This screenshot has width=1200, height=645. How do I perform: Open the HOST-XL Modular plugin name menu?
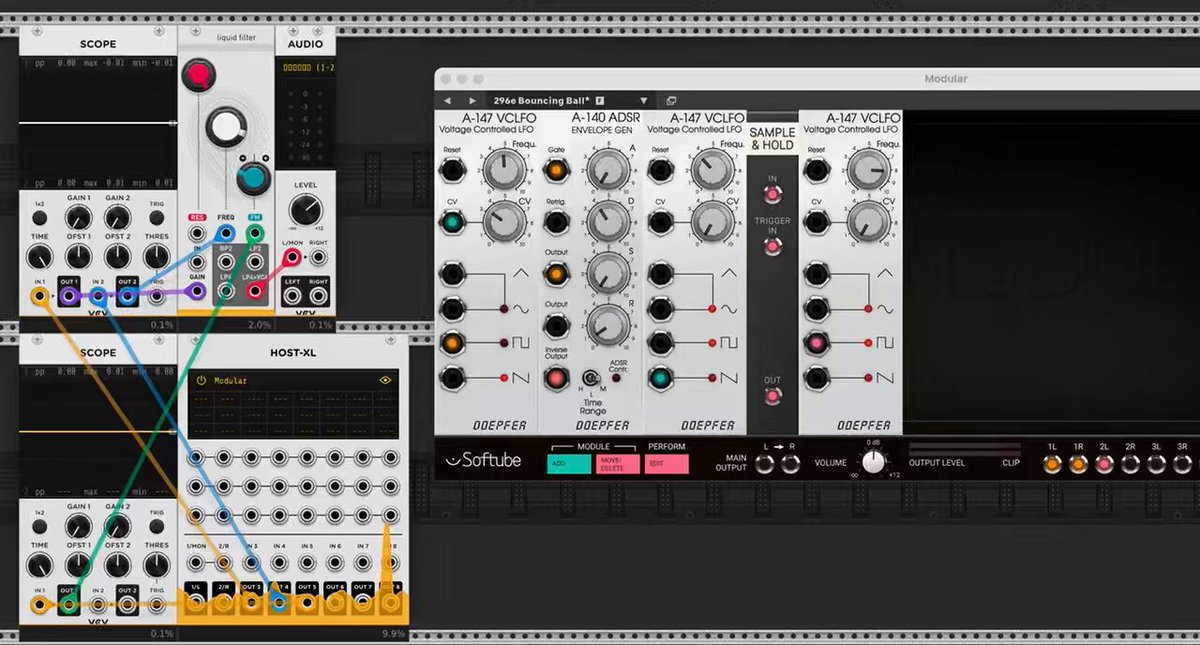point(292,381)
